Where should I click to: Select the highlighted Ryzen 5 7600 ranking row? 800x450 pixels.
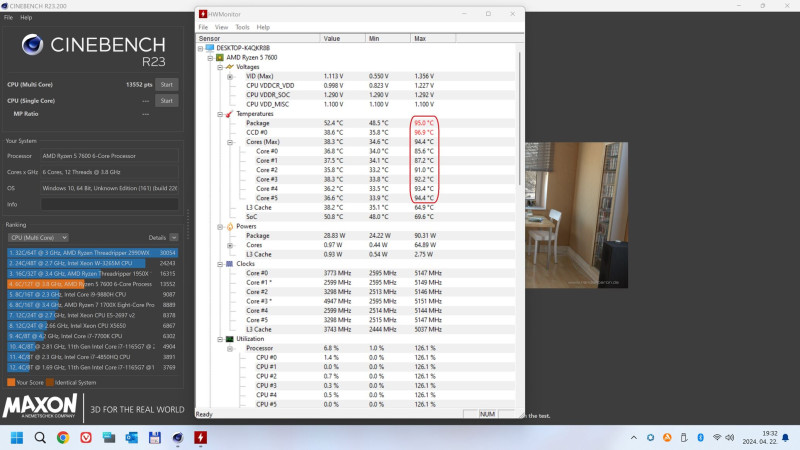92,284
